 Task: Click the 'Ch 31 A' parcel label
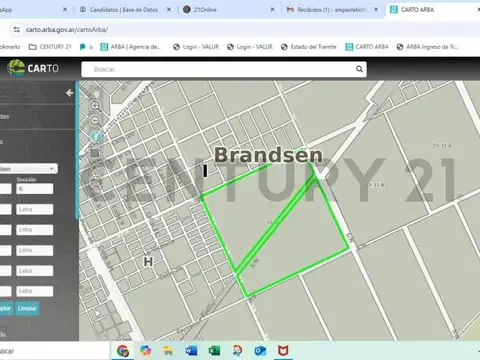coord(442,146)
